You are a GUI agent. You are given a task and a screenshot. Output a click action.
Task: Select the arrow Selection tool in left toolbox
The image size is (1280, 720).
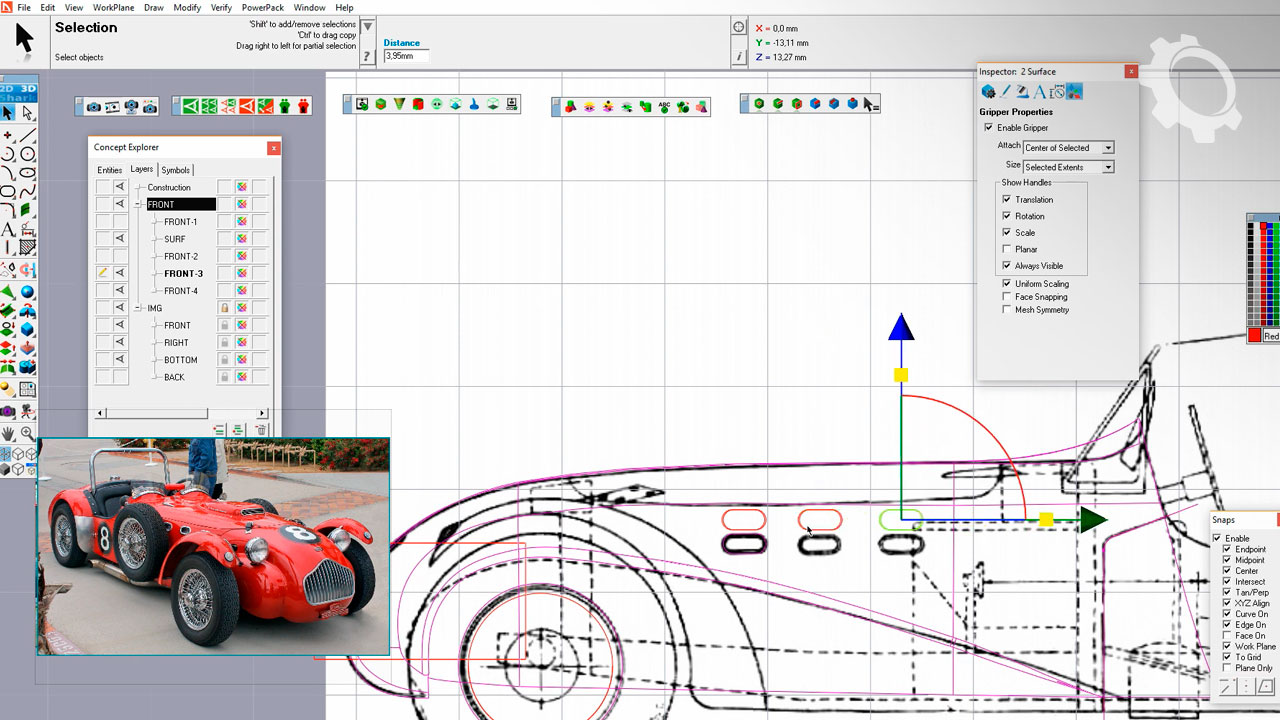click(x=8, y=114)
